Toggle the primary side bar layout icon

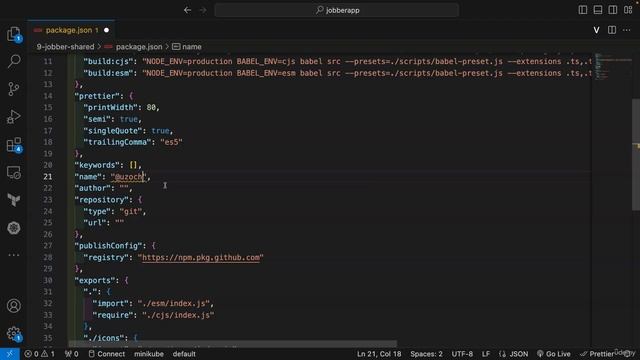pos(583,10)
